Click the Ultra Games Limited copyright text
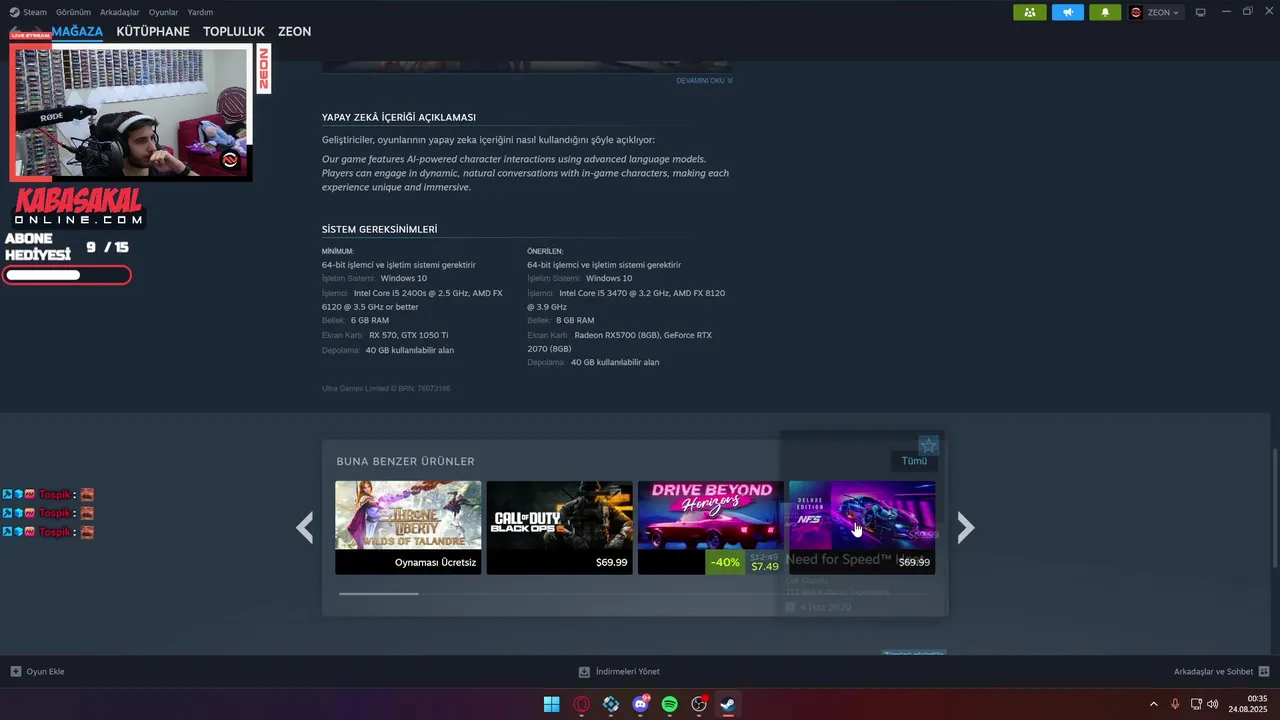Viewport: 1280px width, 720px height. (x=386, y=388)
